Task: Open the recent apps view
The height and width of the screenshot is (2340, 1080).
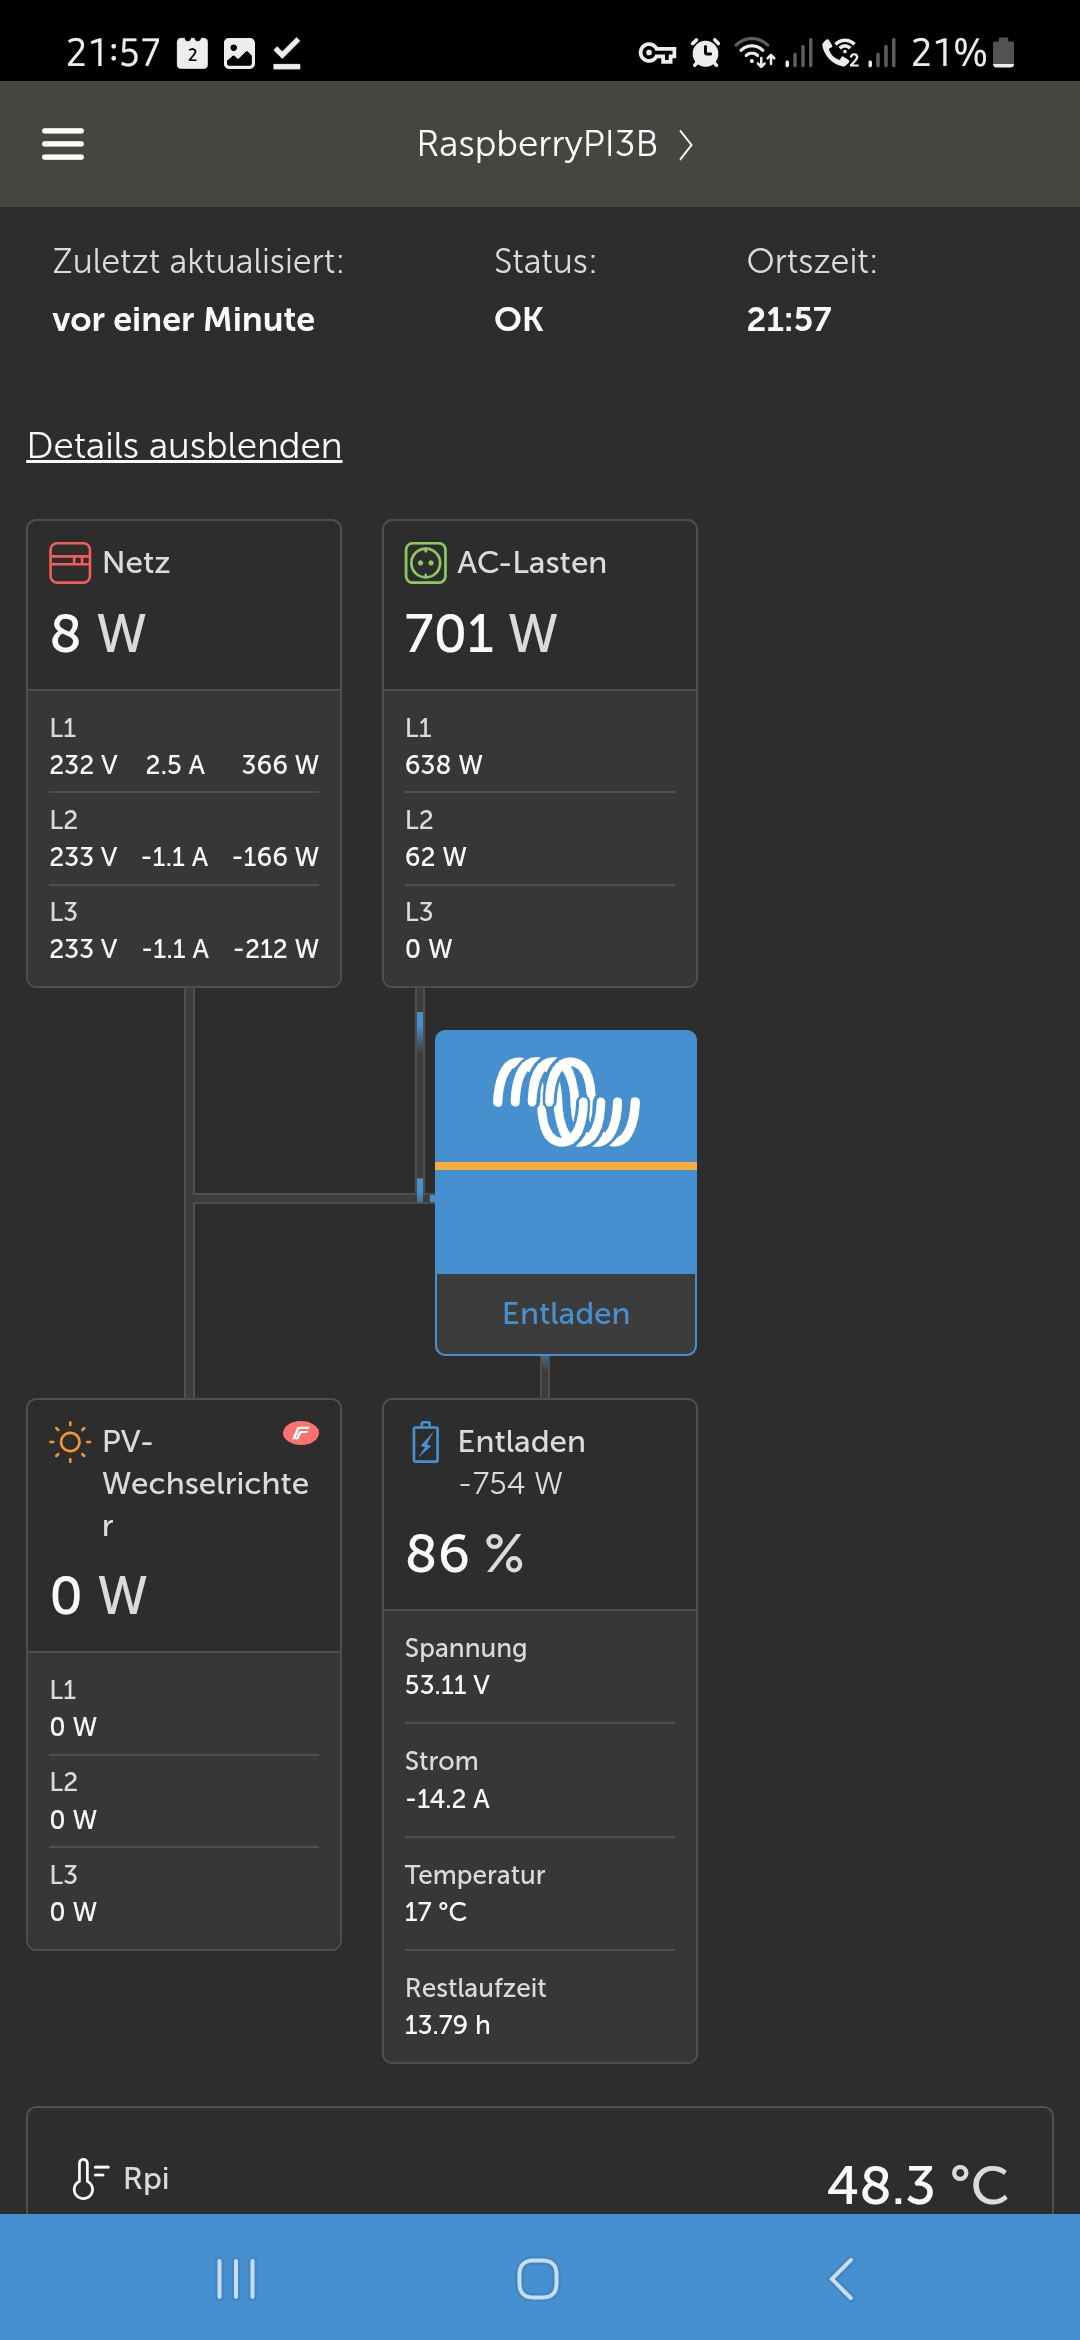Action: click(236, 2279)
